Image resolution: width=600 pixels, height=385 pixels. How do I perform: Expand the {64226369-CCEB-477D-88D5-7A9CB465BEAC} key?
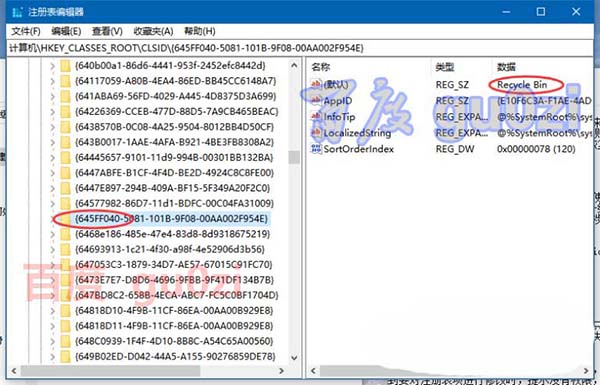pyautogui.click(x=53, y=112)
